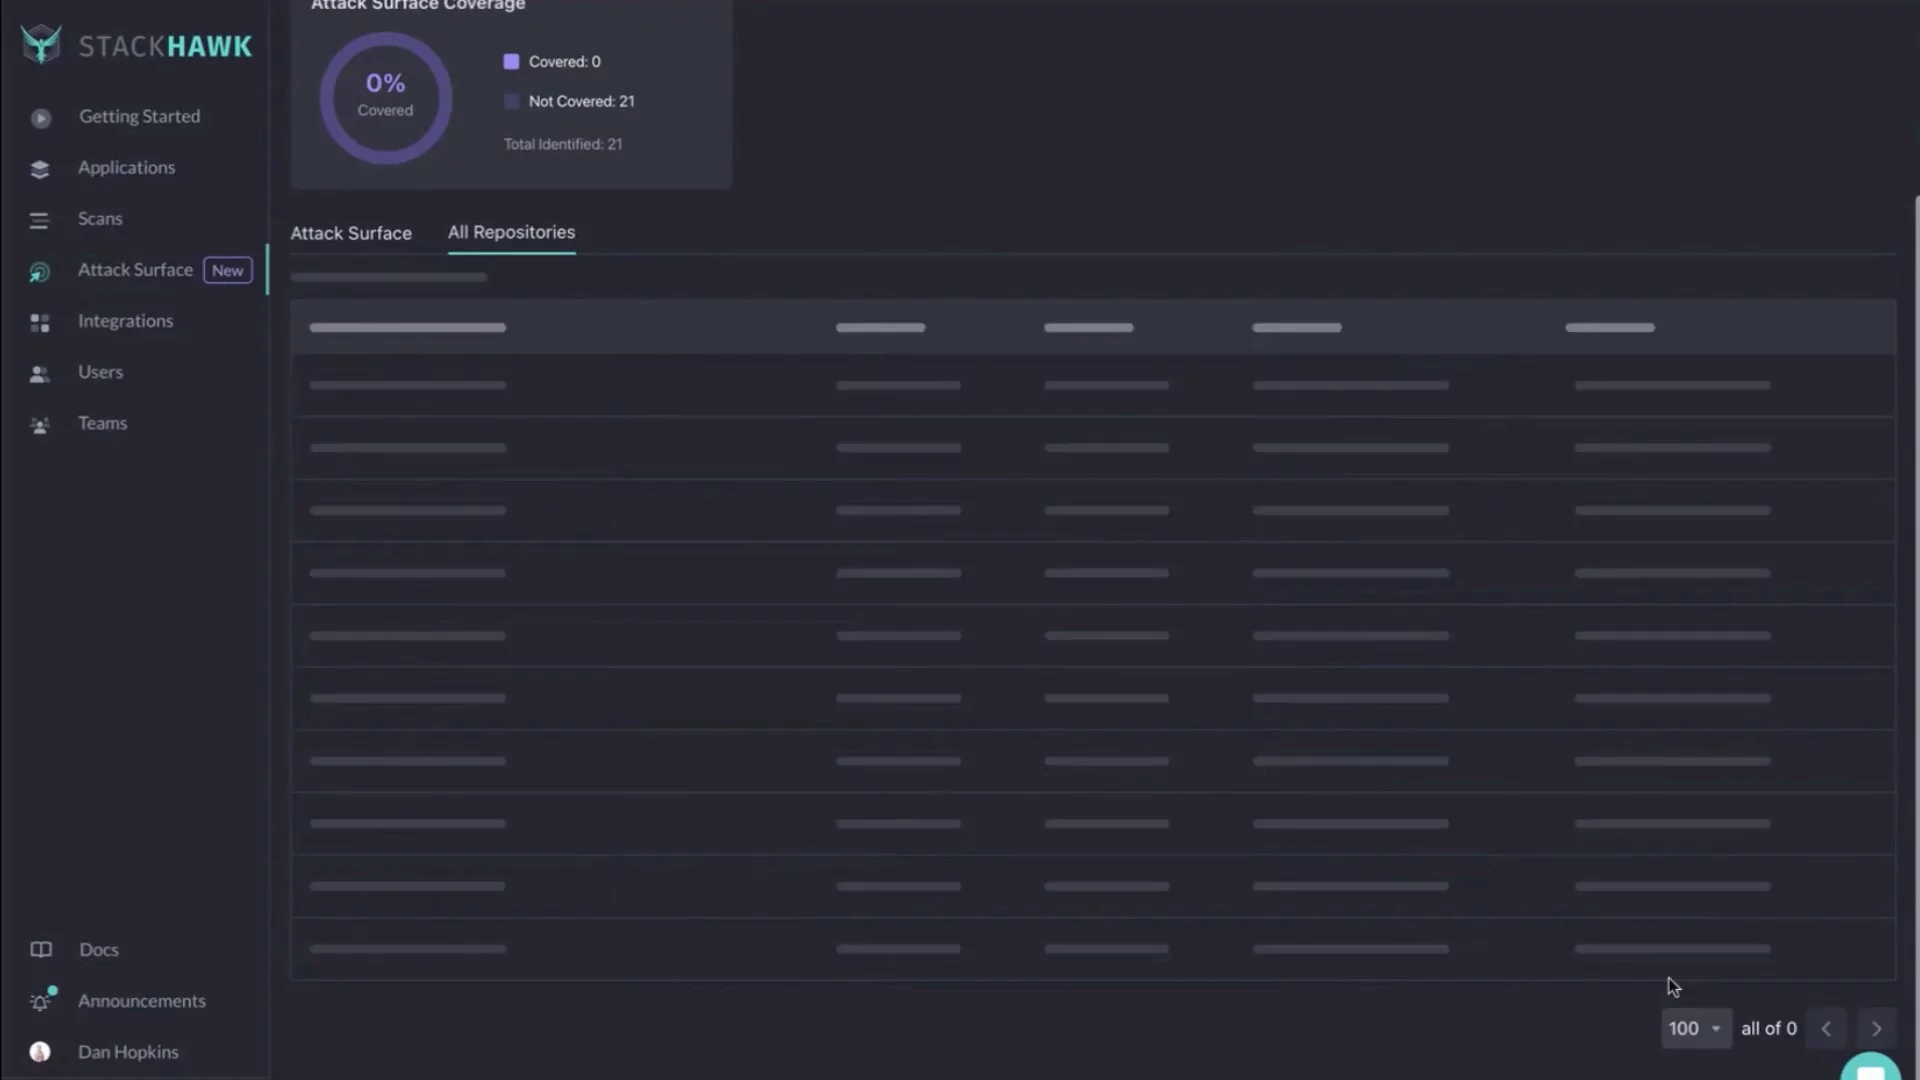Image resolution: width=1920 pixels, height=1080 pixels.
Task: Click the StackHawk hawk logo icon
Action: [x=41, y=45]
